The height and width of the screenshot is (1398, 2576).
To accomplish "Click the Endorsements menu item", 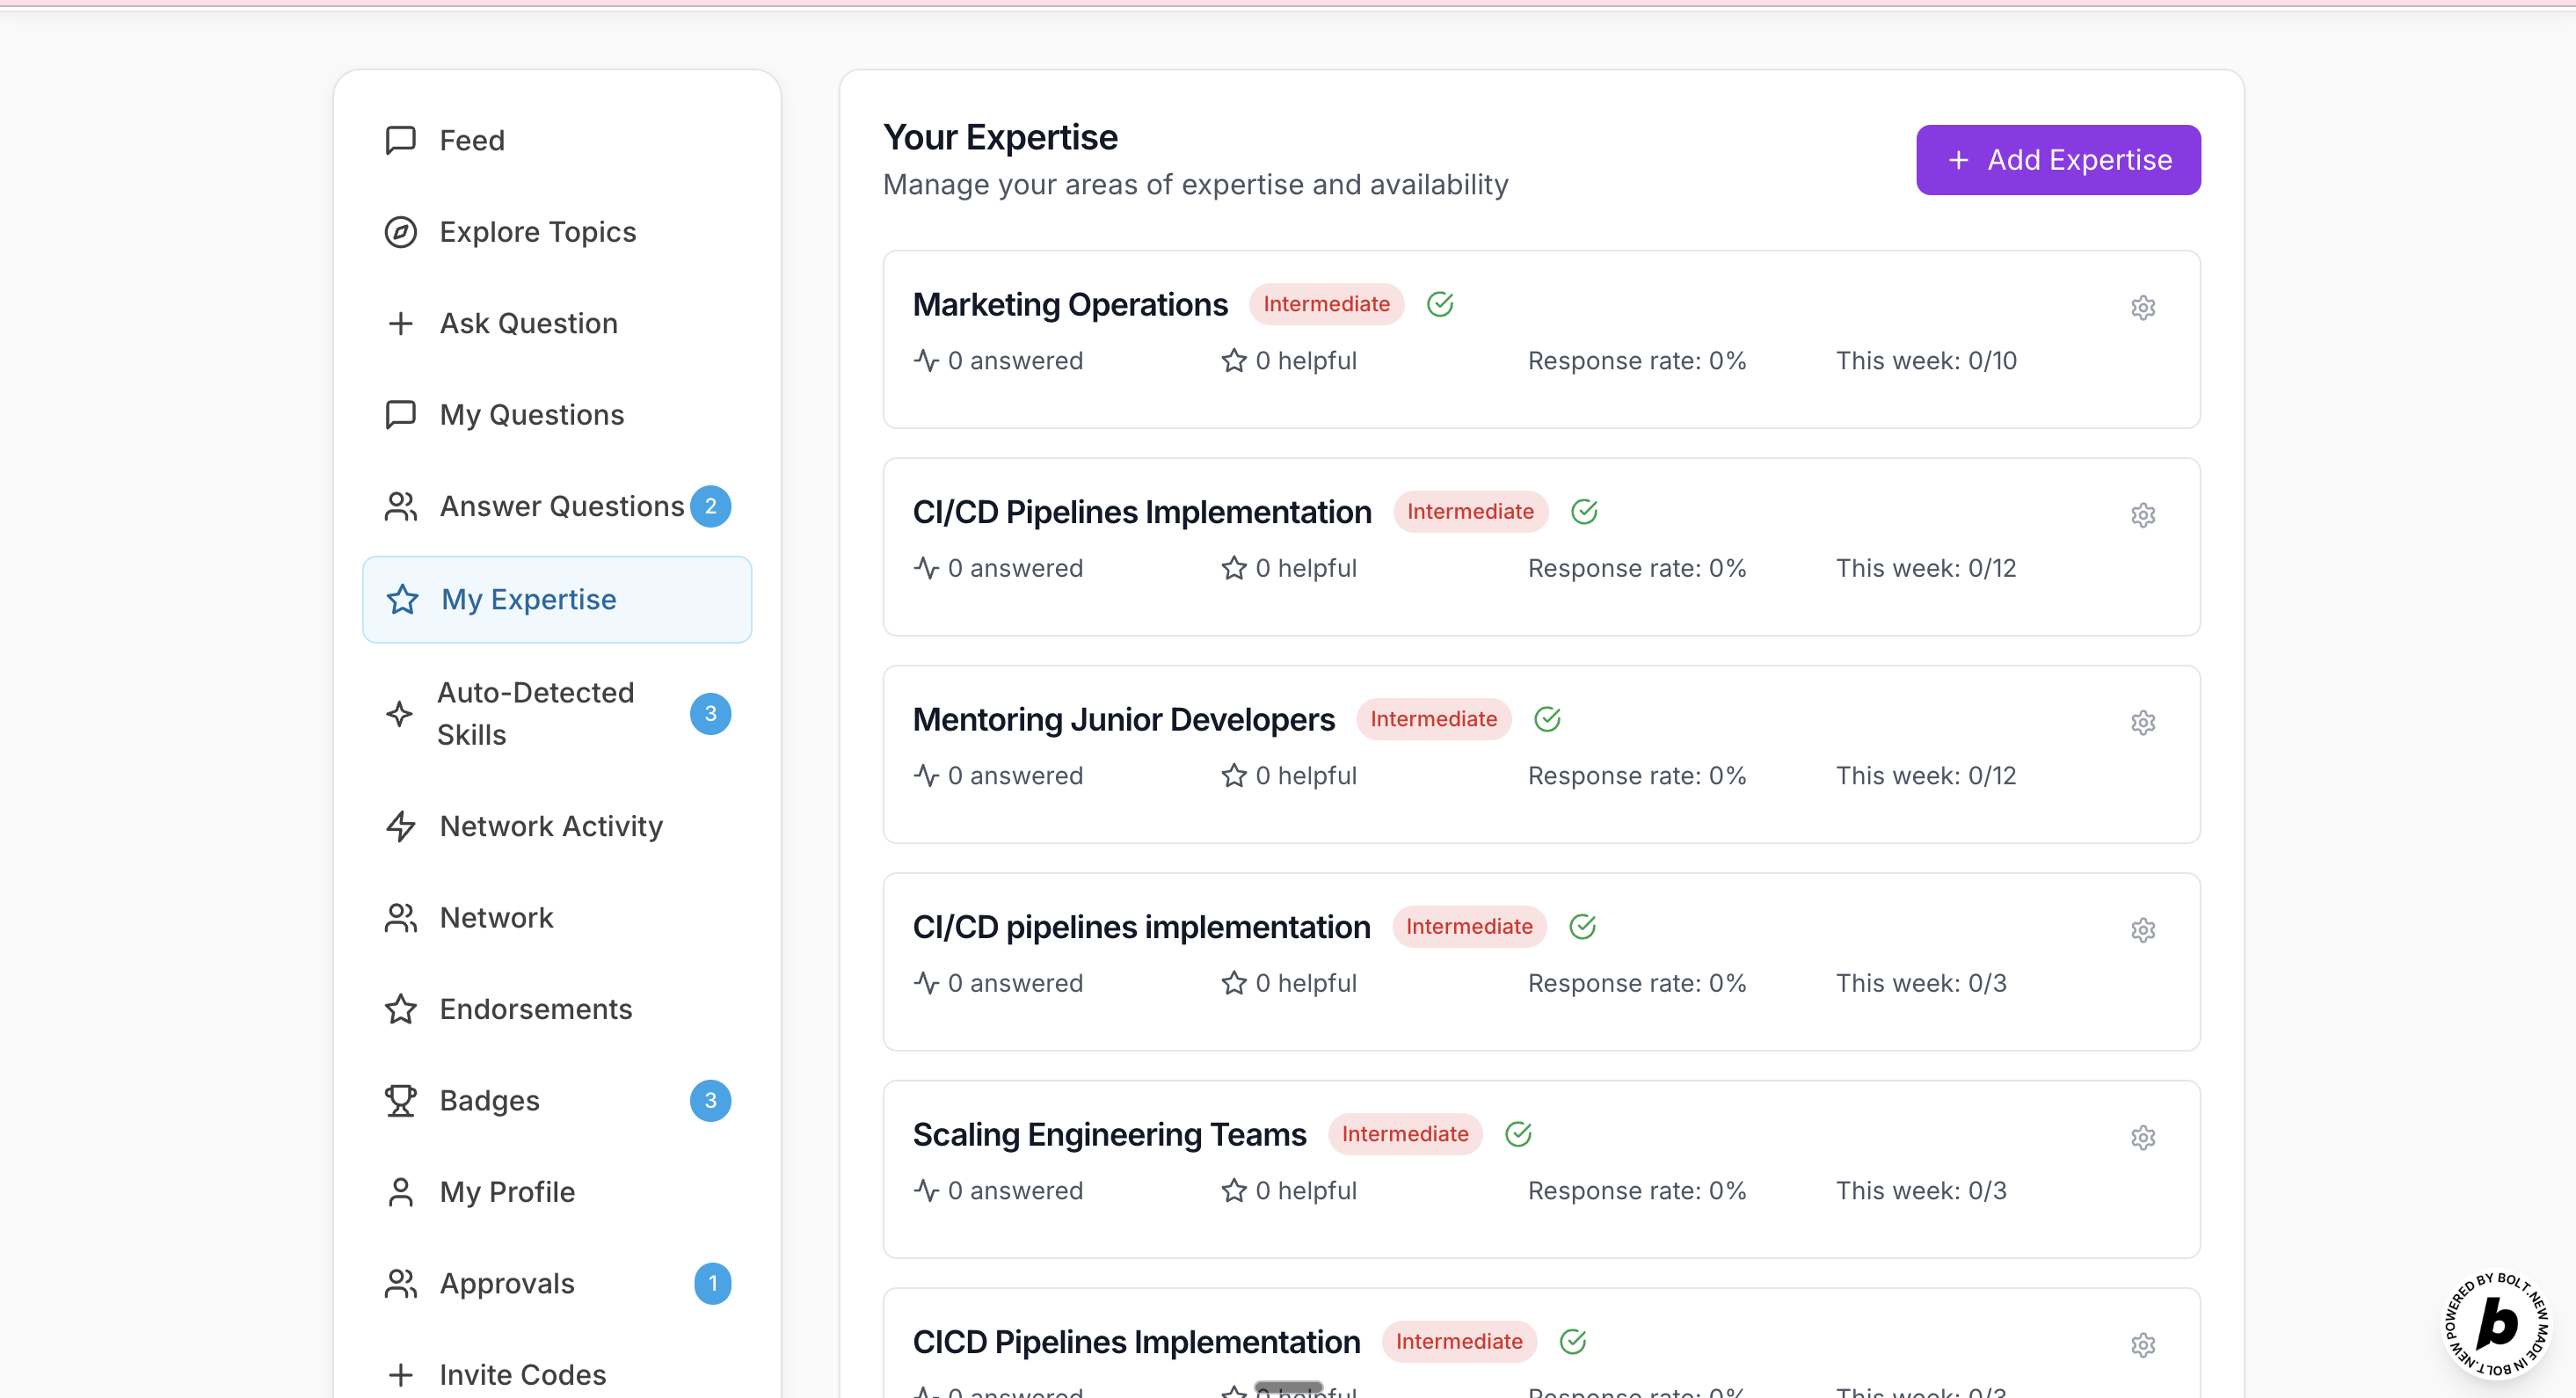I will (535, 1009).
